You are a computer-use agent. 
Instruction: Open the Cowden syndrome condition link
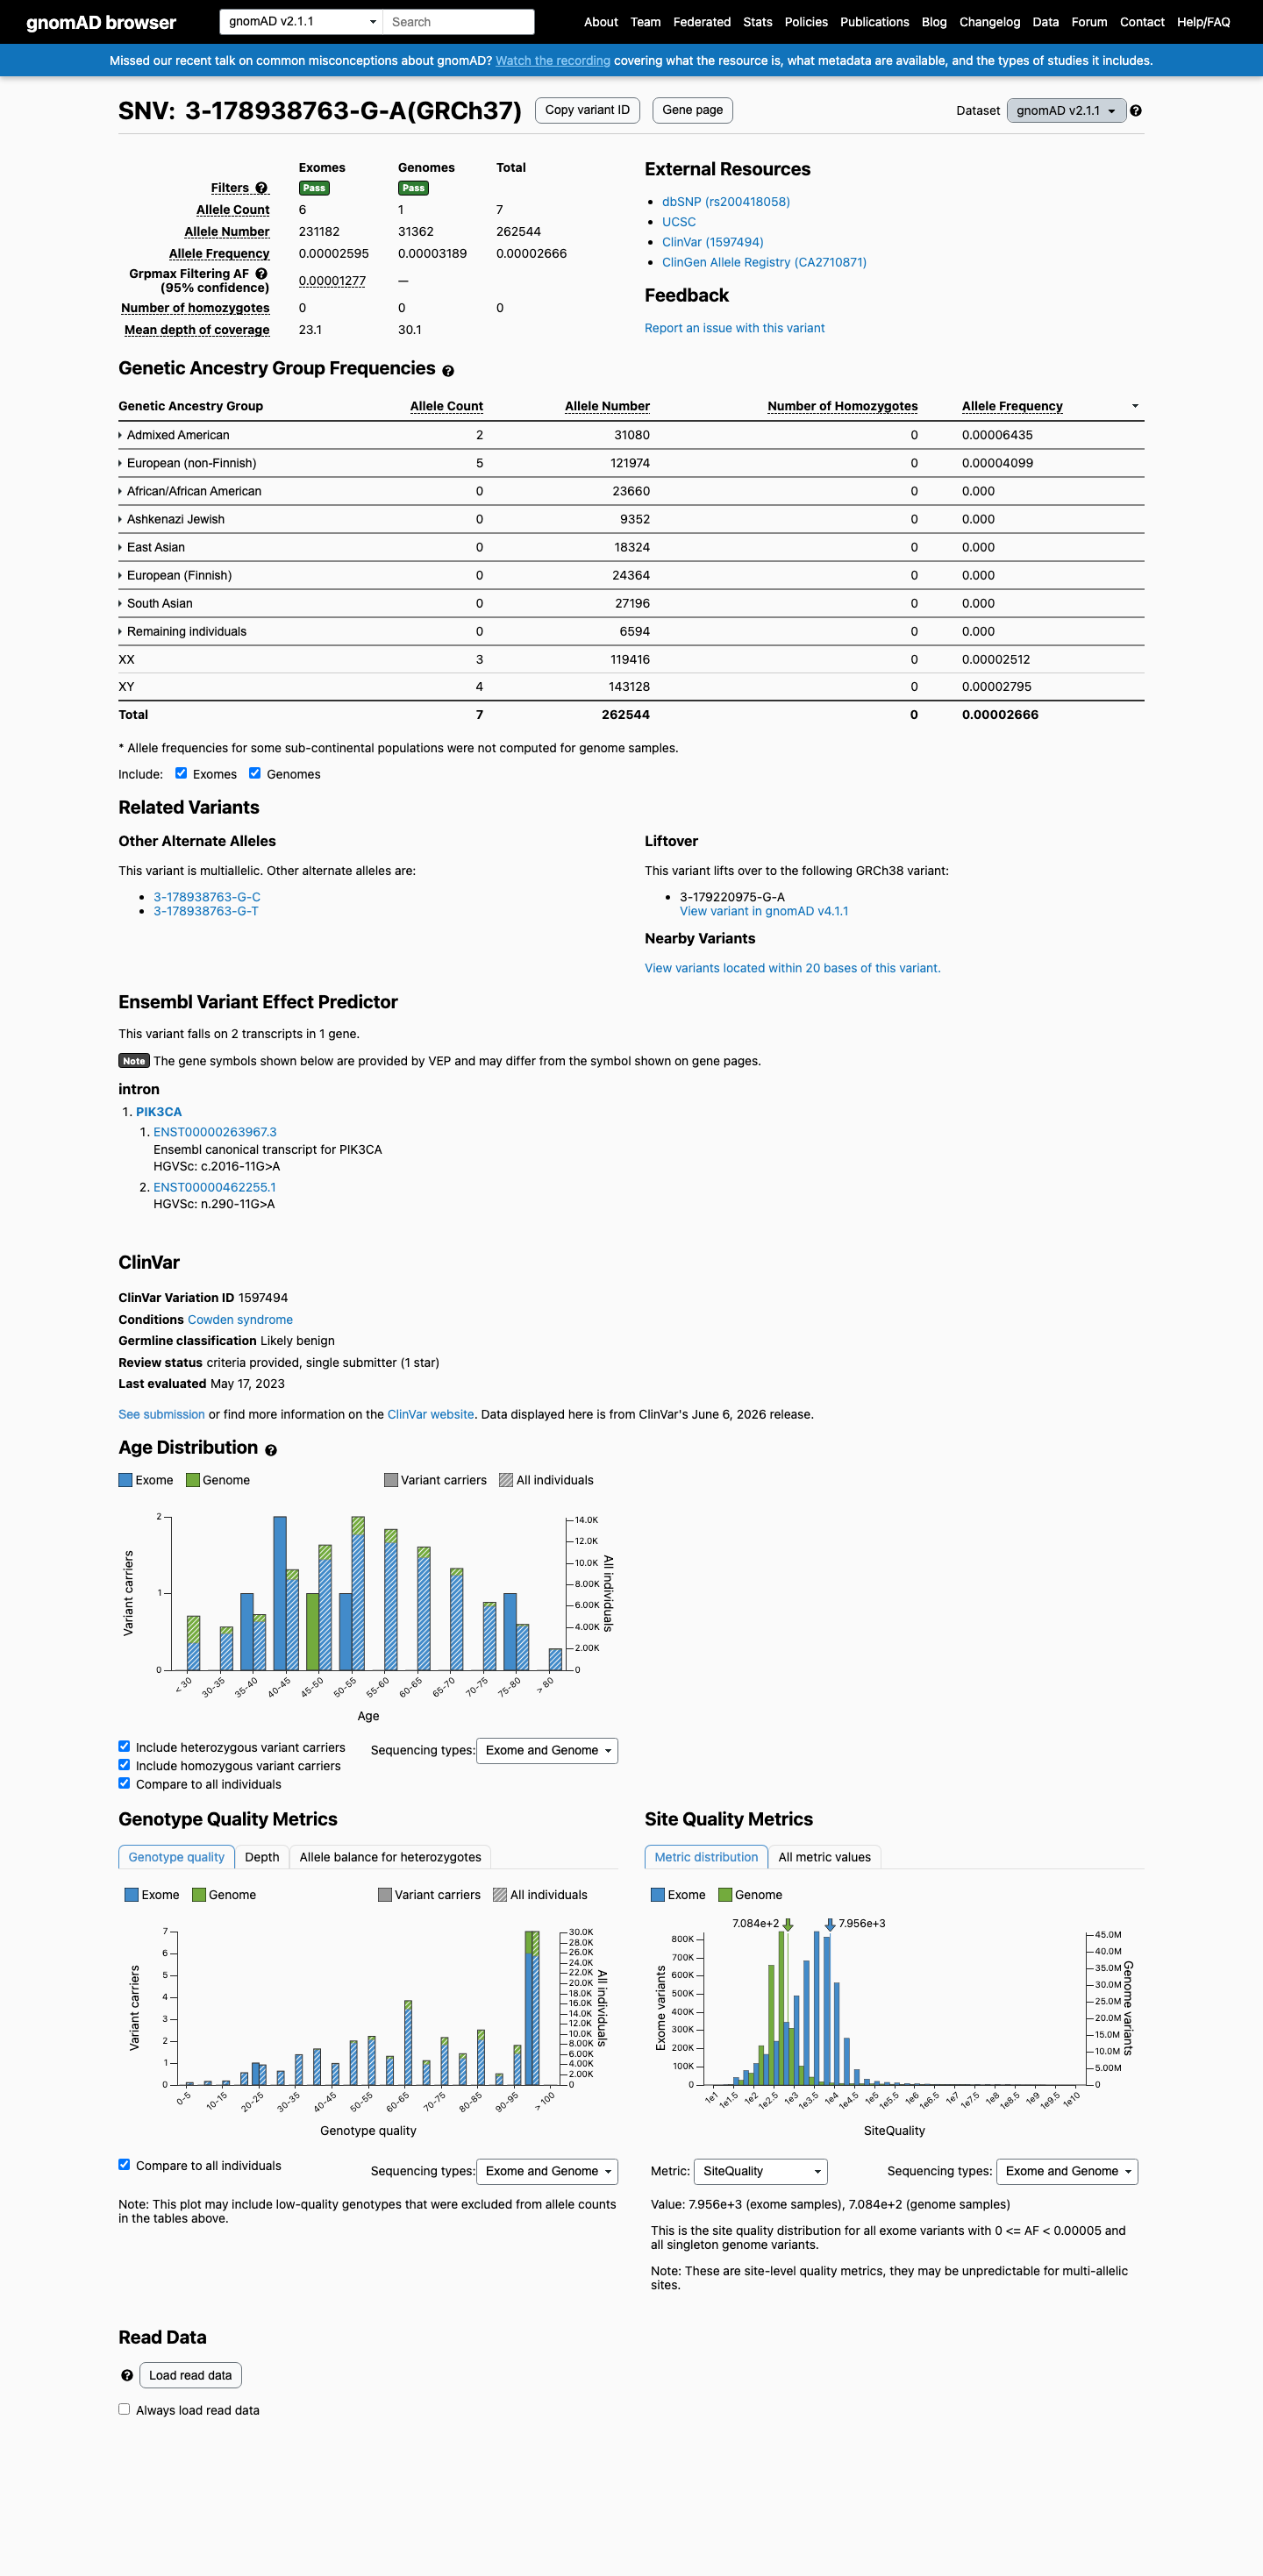pyautogui.click(x=240, y=1320)
